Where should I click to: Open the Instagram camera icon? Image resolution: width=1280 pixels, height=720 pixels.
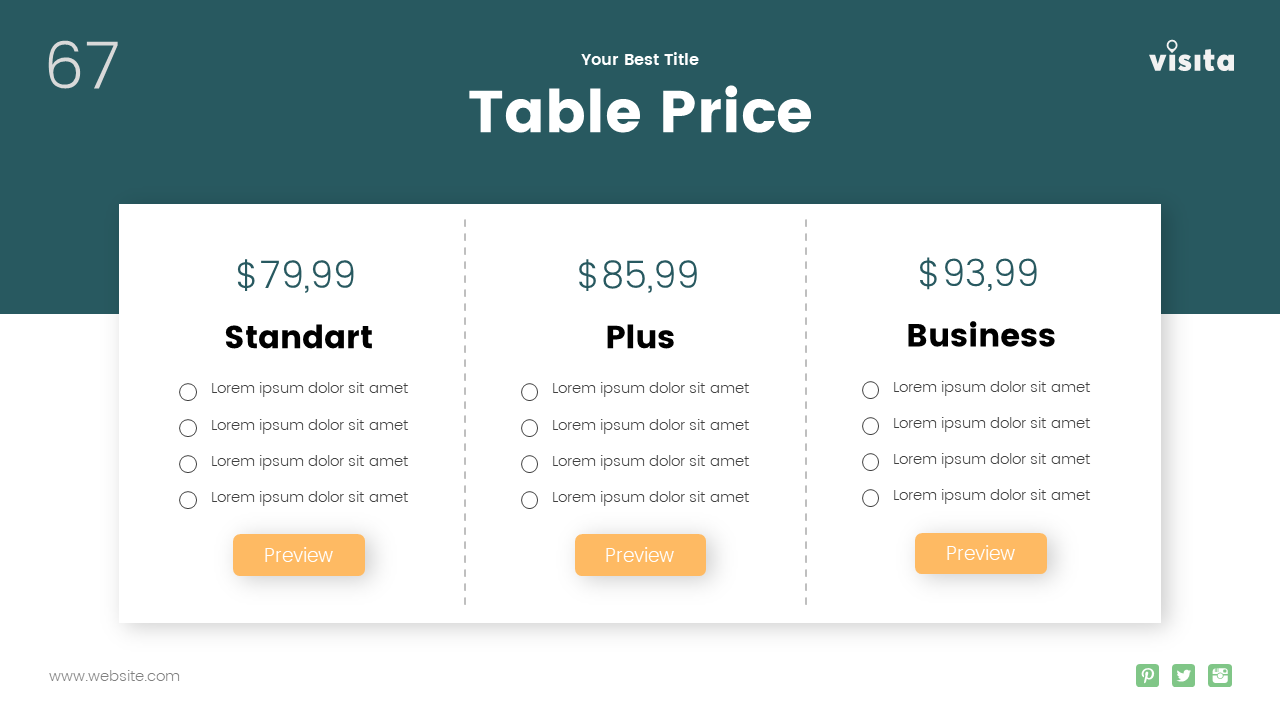(x=1220, y=676)
